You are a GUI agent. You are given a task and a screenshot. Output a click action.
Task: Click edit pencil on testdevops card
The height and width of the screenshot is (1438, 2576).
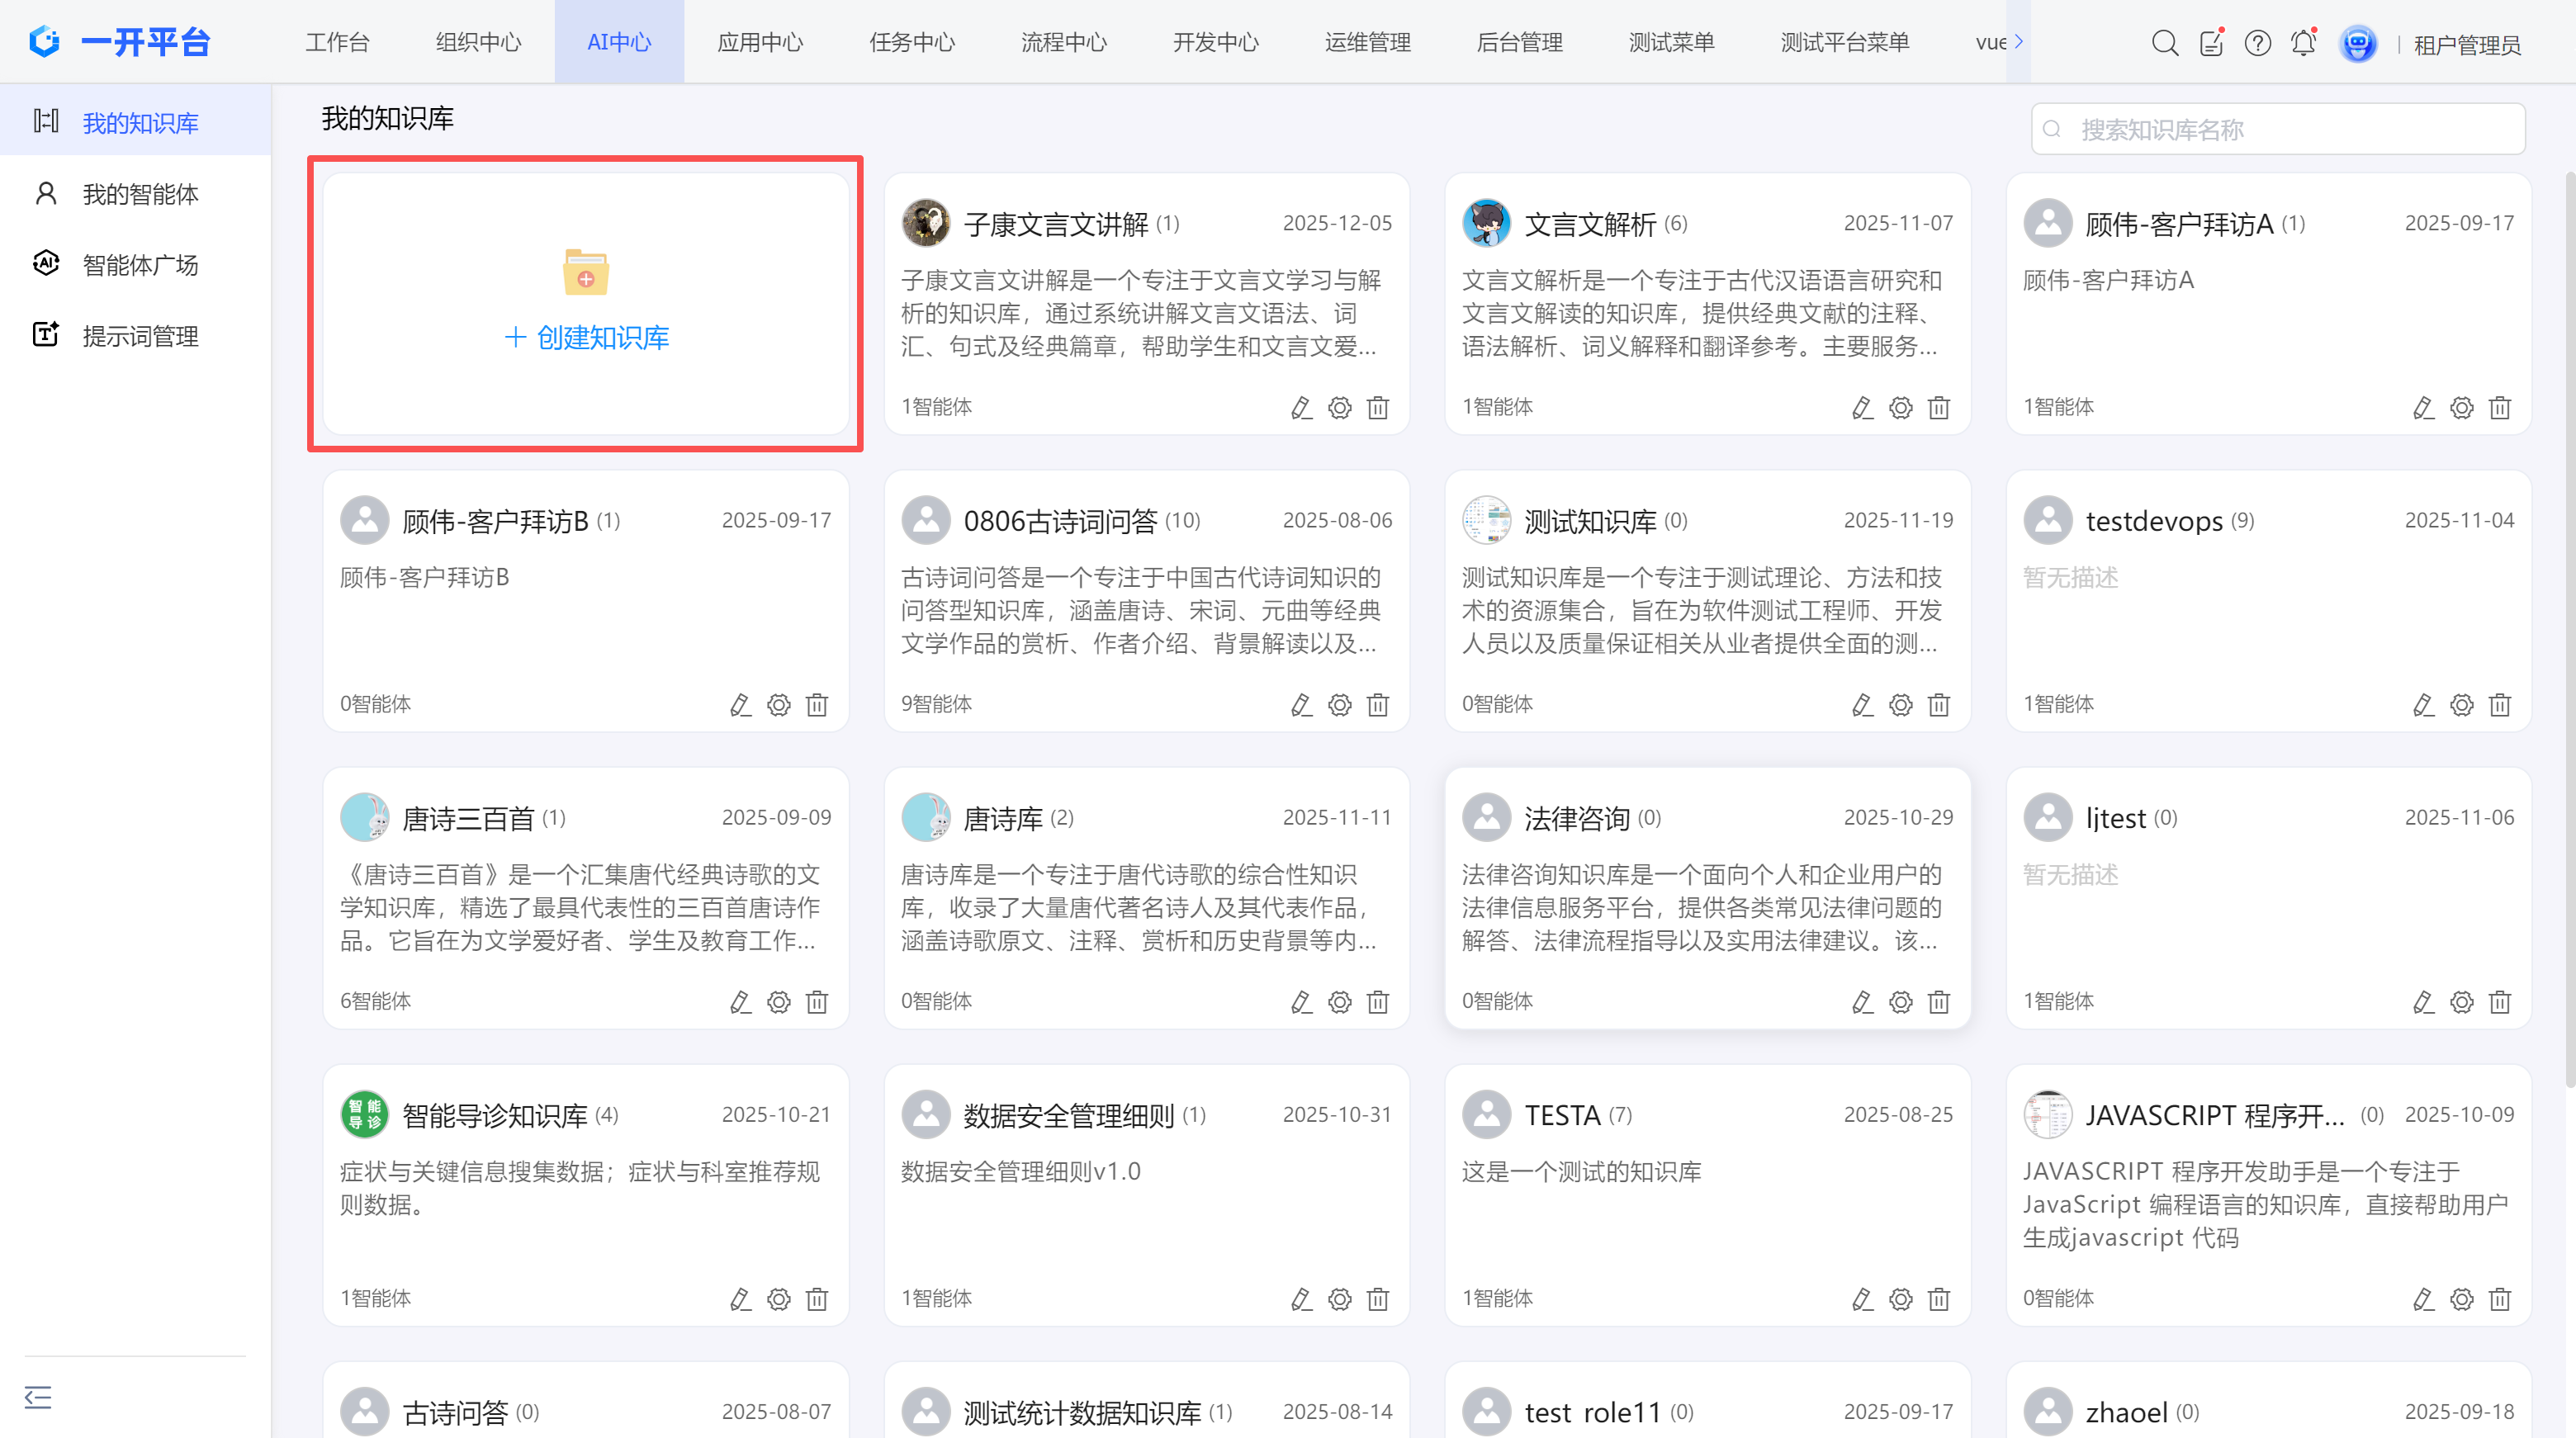[x=2422, y=705]
